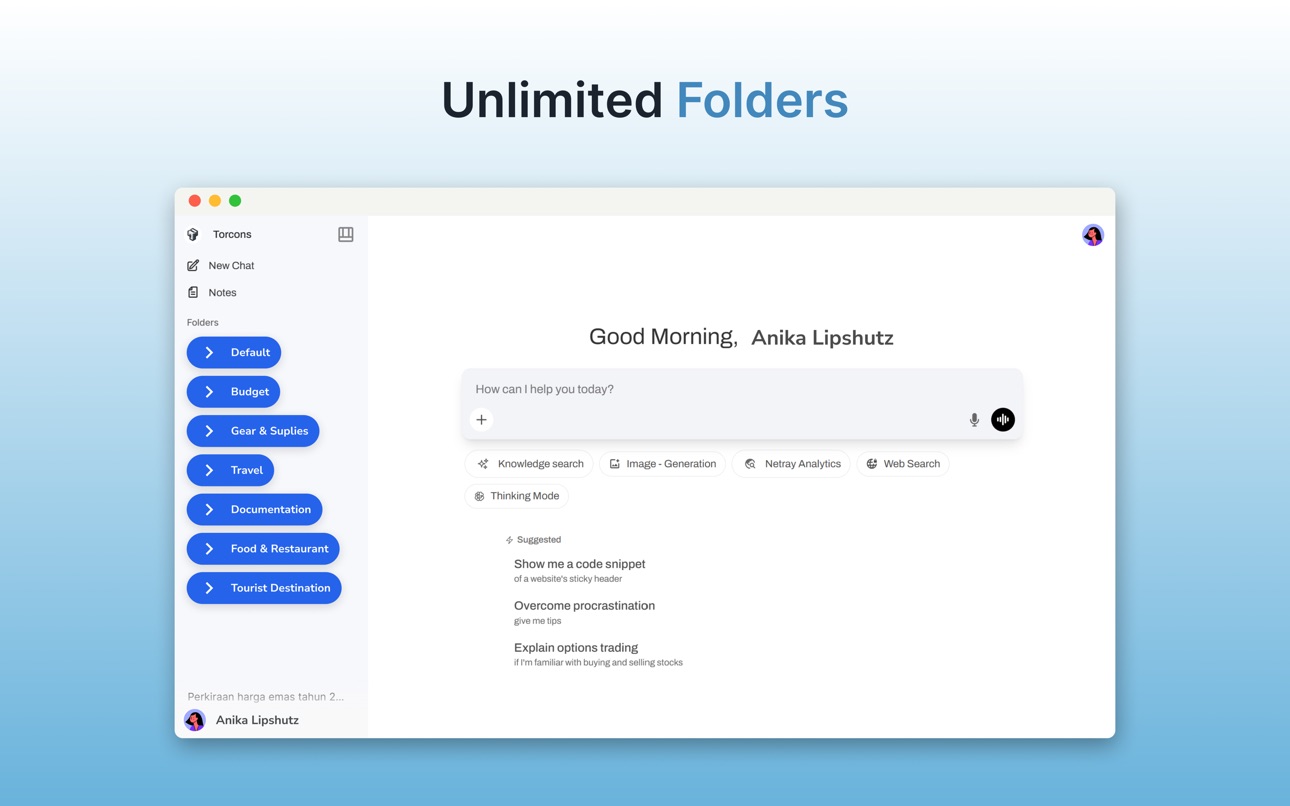The height and width of the screenshot is (806, 1290).
Task: Select the Tourist Destination folder label
Action: (281, 588)
